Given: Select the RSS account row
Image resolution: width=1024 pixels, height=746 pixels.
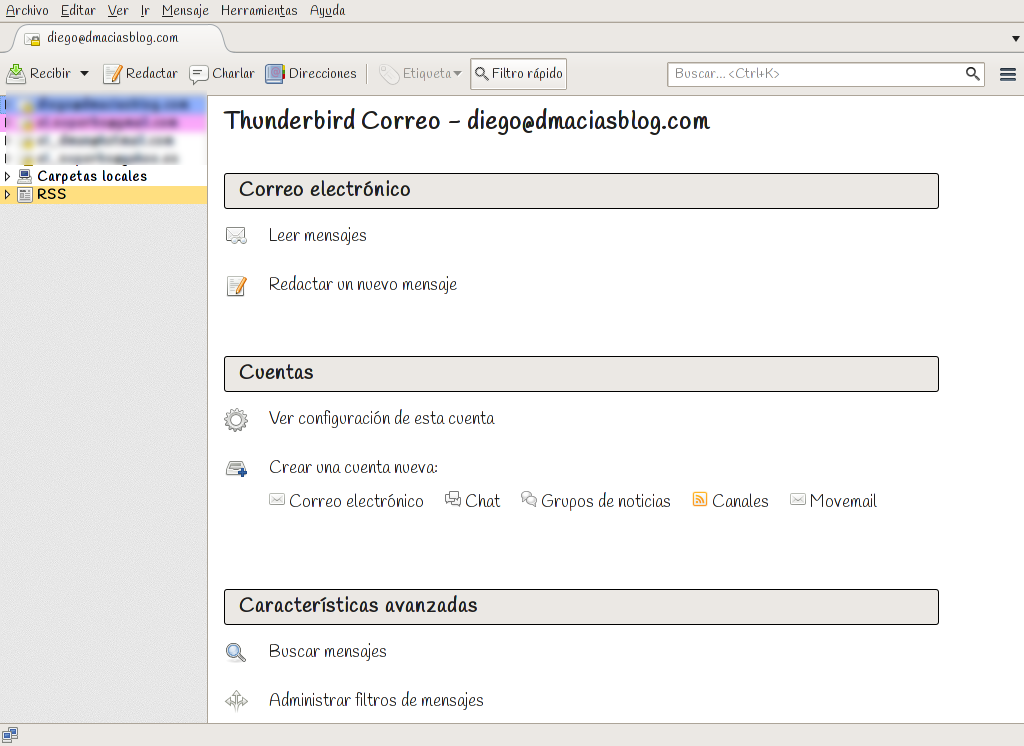Looking at the screenshot, I should (x=103, y=195).
